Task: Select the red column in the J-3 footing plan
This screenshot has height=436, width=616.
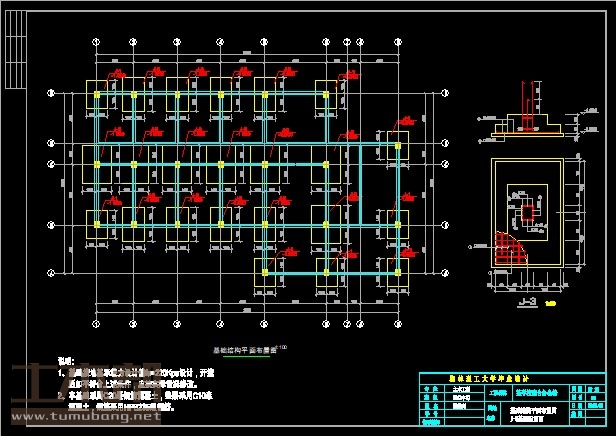Action: [527, 214]
